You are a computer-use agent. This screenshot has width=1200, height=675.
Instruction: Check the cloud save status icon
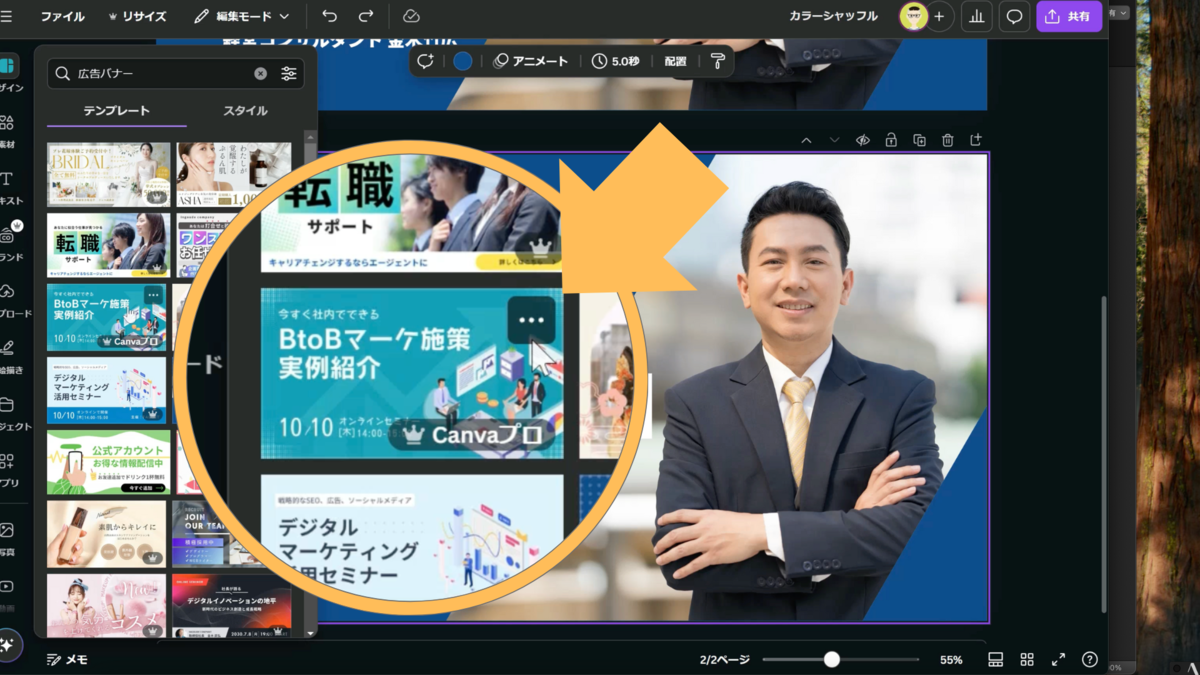coord(411,17)
